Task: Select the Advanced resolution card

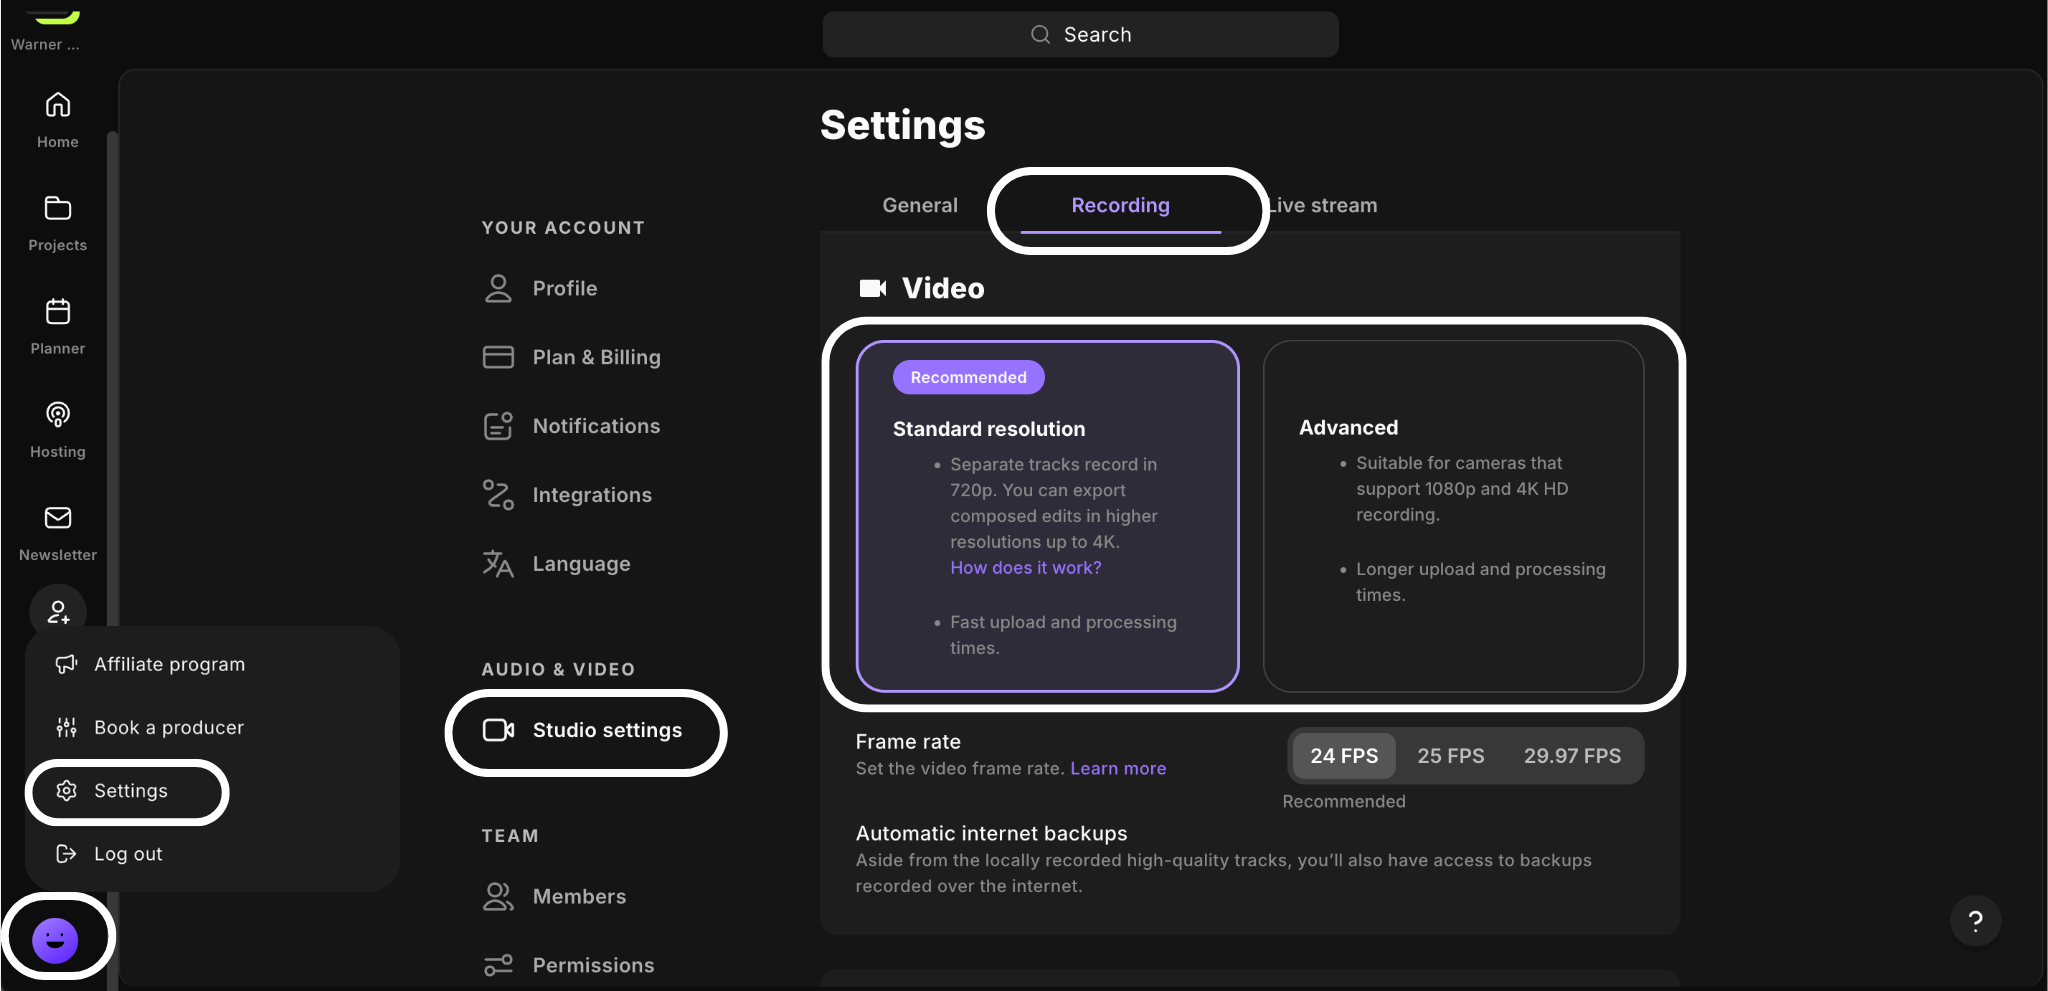Action: click(1453, 516)
